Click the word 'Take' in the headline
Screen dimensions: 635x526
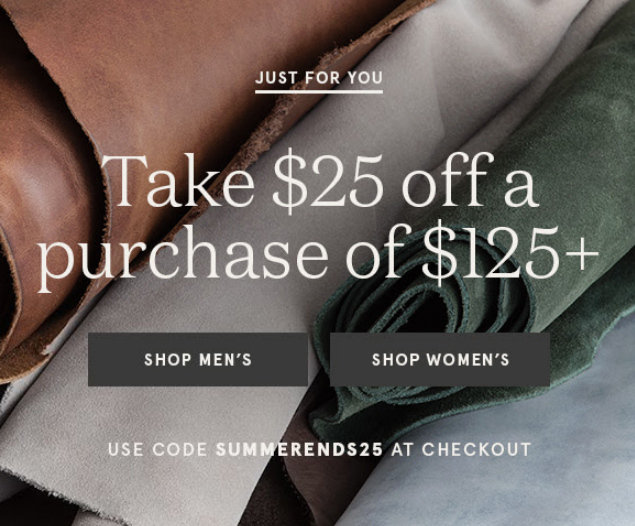coord(179,180)
